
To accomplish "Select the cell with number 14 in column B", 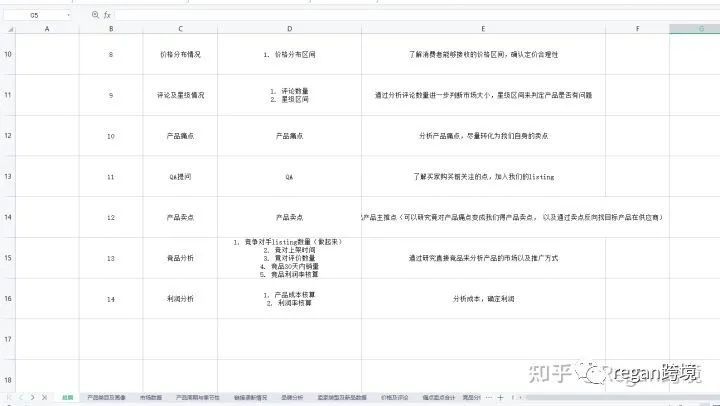I will click(111, 299).
